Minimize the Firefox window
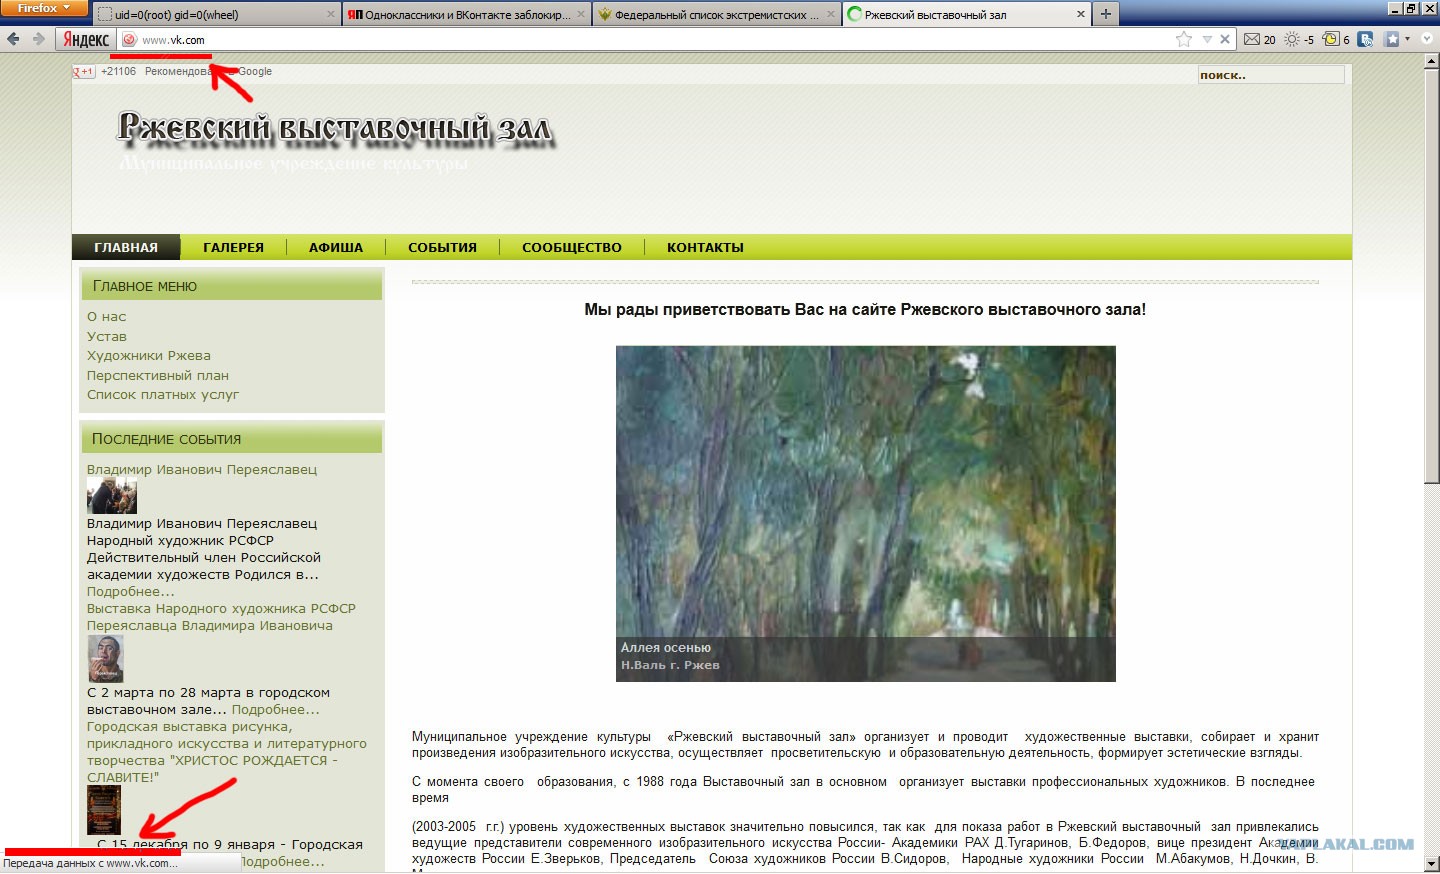 pyautogui.click(x=1395, y=8)
